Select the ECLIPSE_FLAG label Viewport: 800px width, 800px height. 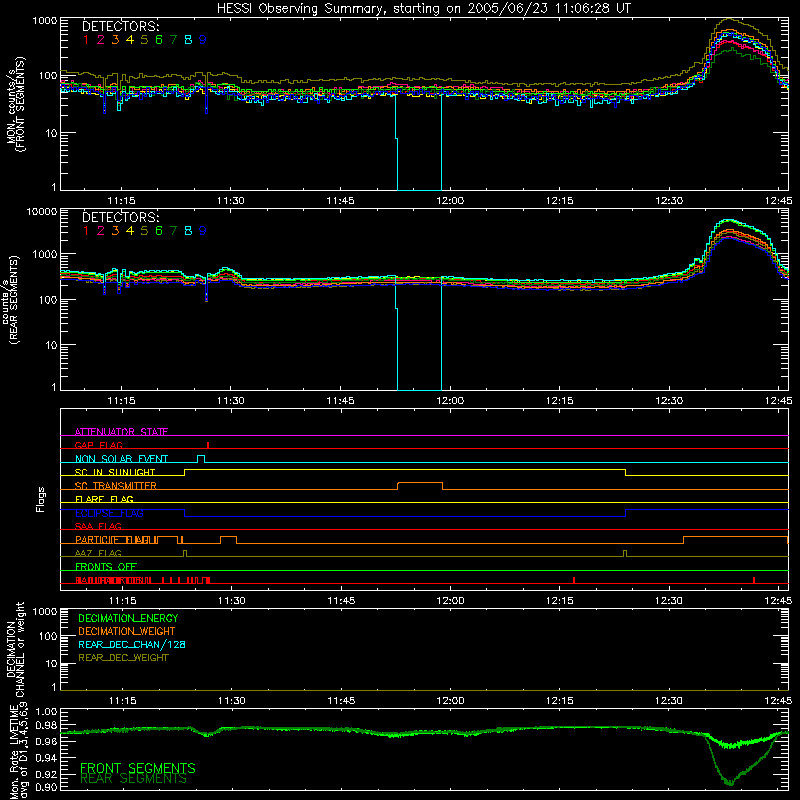109,513
